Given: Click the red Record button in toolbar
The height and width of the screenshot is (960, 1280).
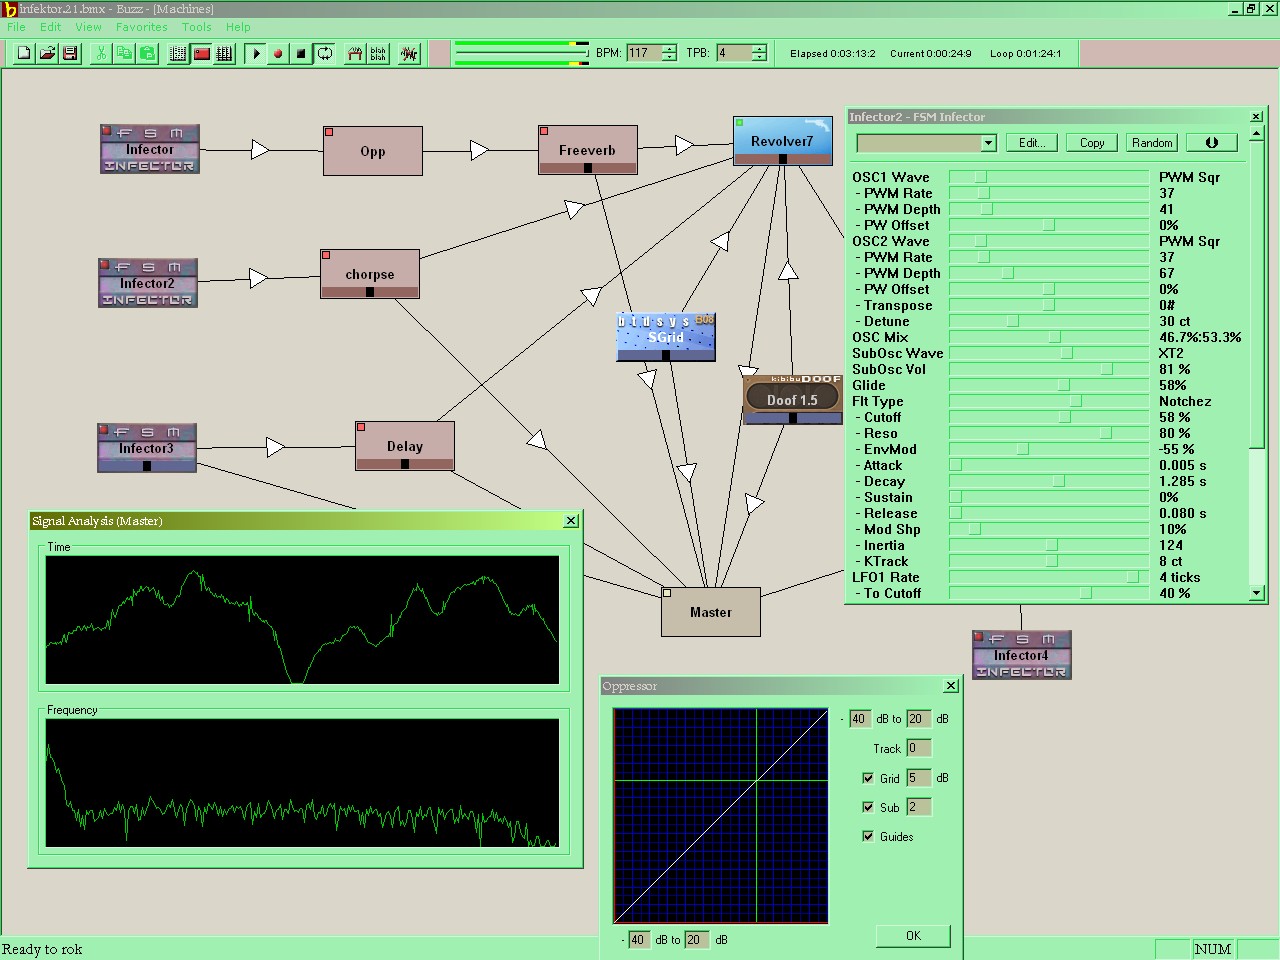Looking at the screenshot, I should coord(279,53).
